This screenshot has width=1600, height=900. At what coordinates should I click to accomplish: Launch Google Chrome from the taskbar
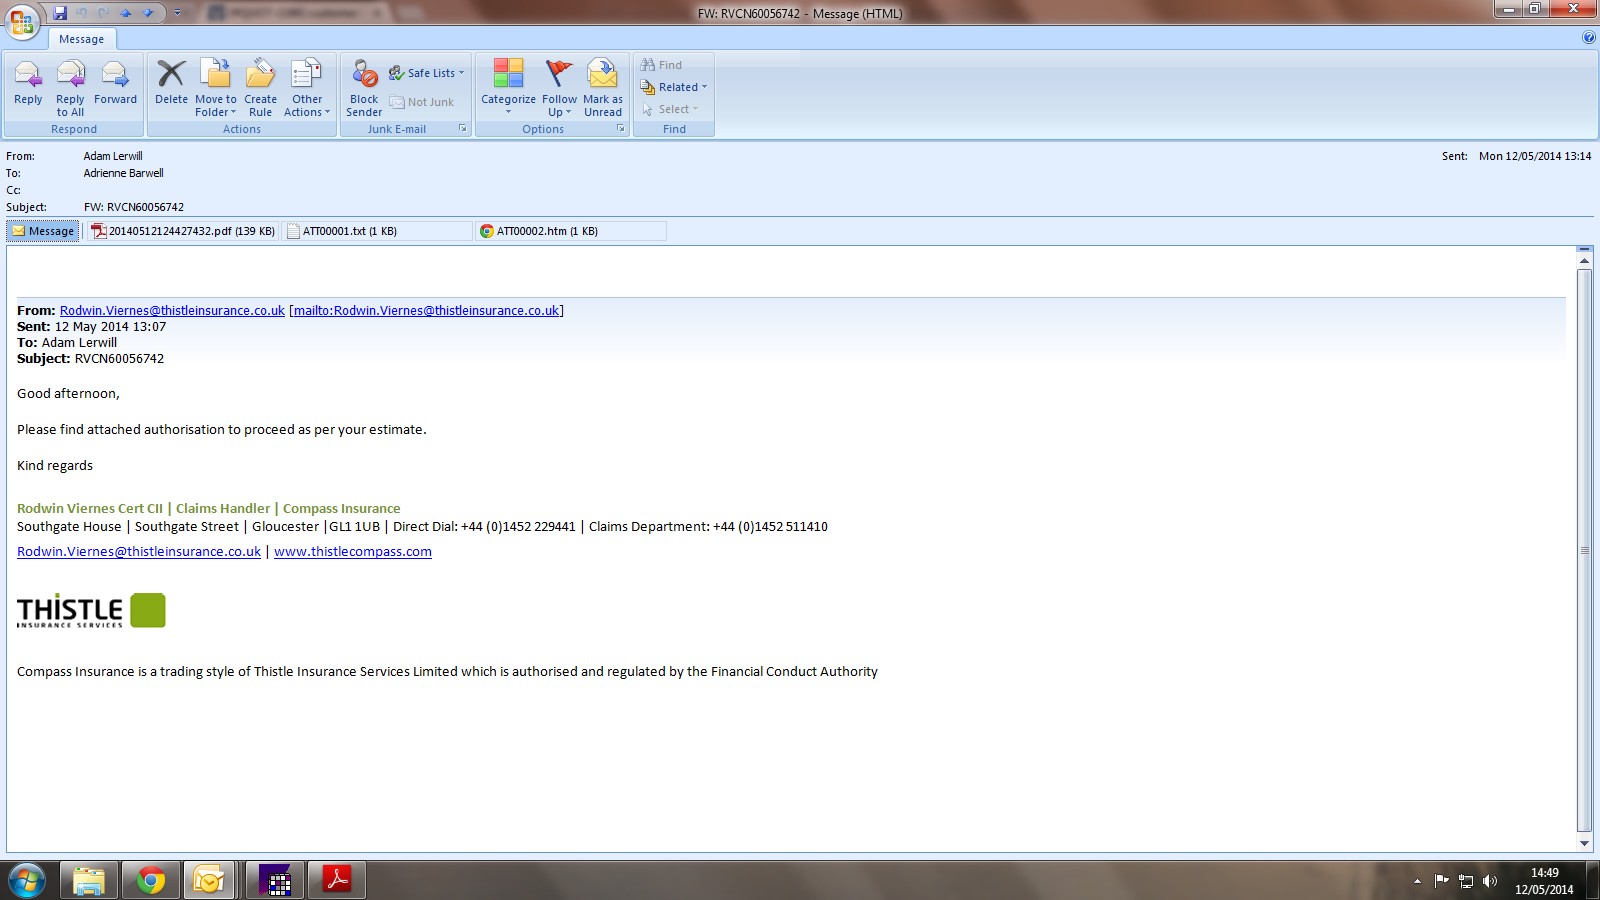151,881
